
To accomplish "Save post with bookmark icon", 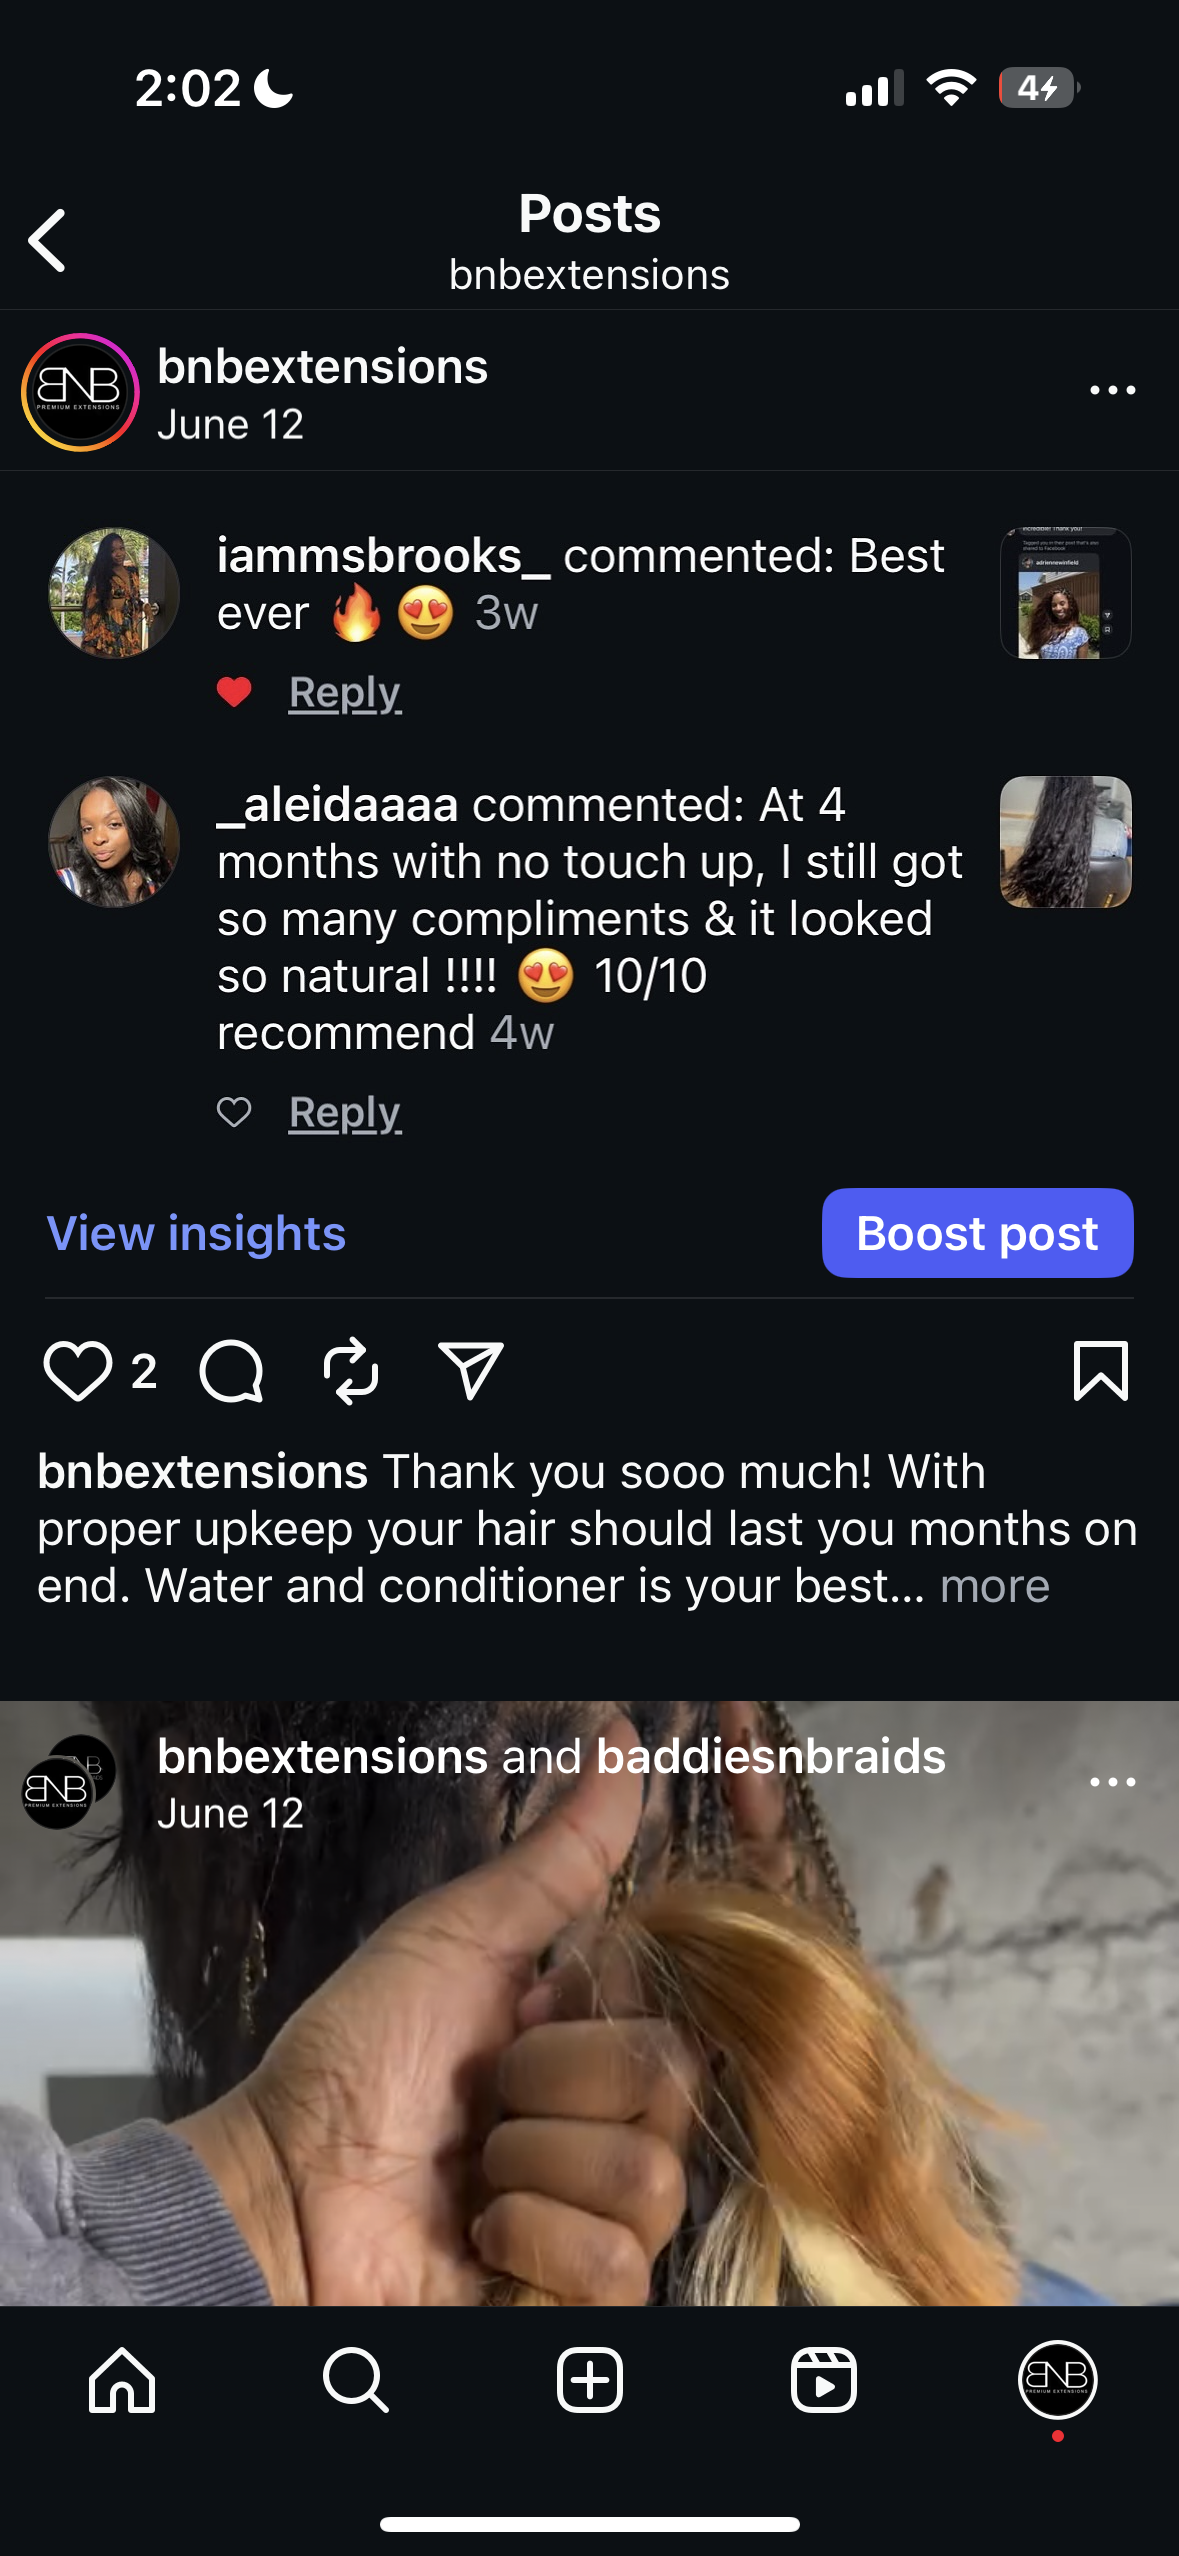I will tap(1101, 1371).
